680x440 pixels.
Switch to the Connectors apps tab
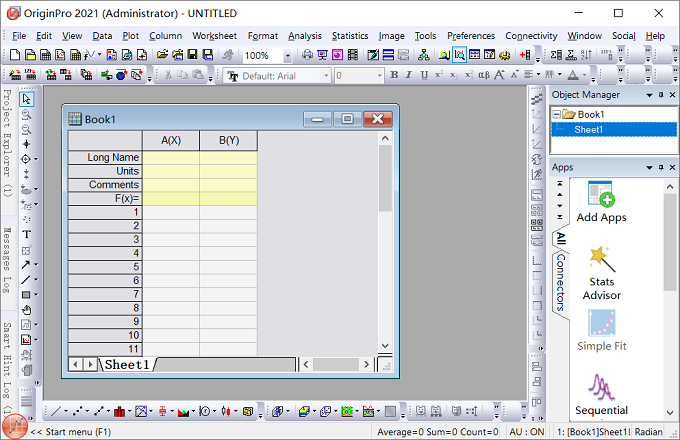pos(561,283)
